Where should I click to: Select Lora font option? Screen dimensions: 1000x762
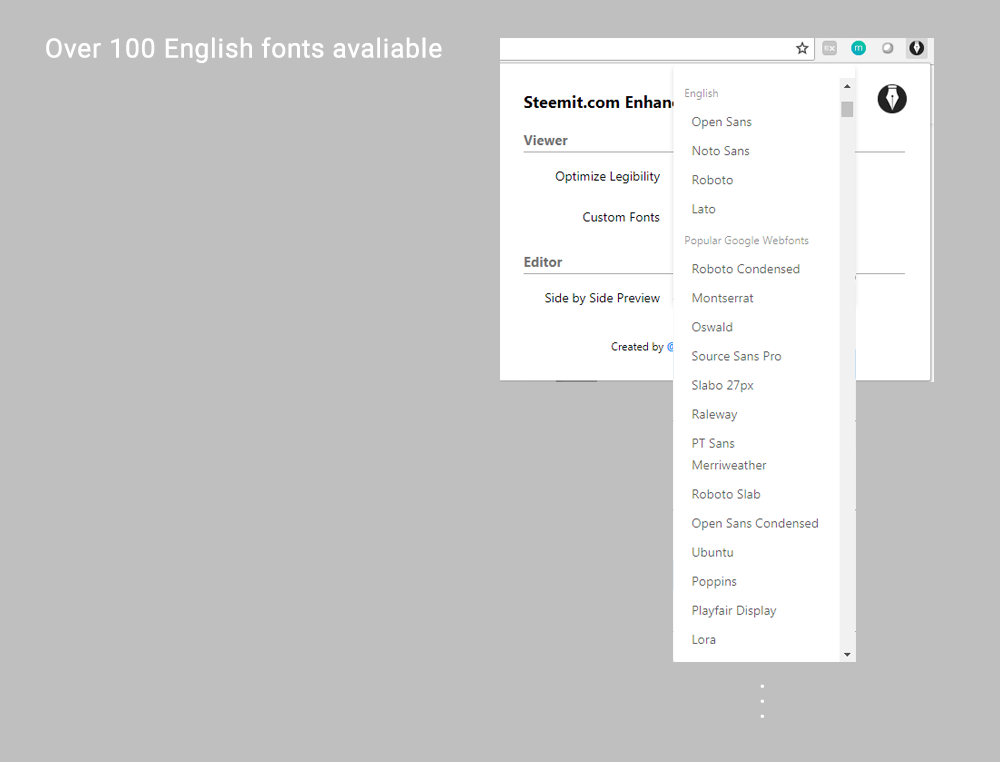click(703, 640)
